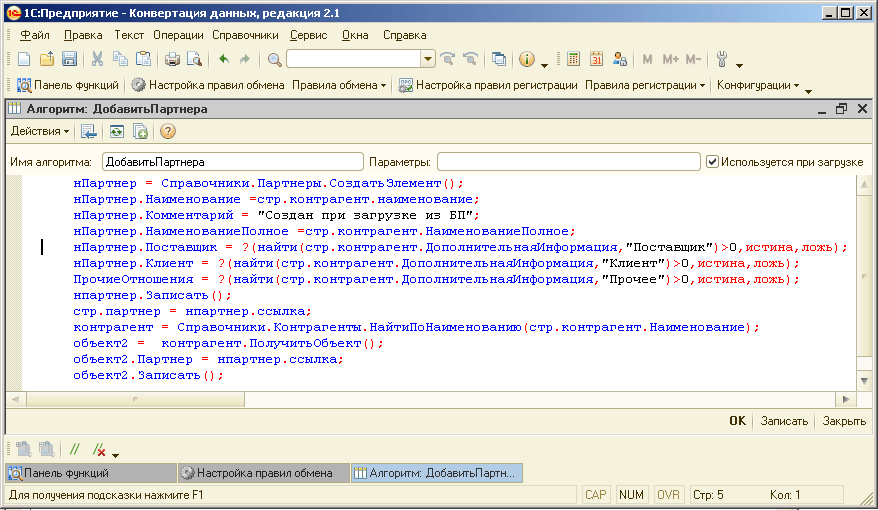Click the M- memory subtract button
This screenshot has height=510, width=878.
pos(693,59)
